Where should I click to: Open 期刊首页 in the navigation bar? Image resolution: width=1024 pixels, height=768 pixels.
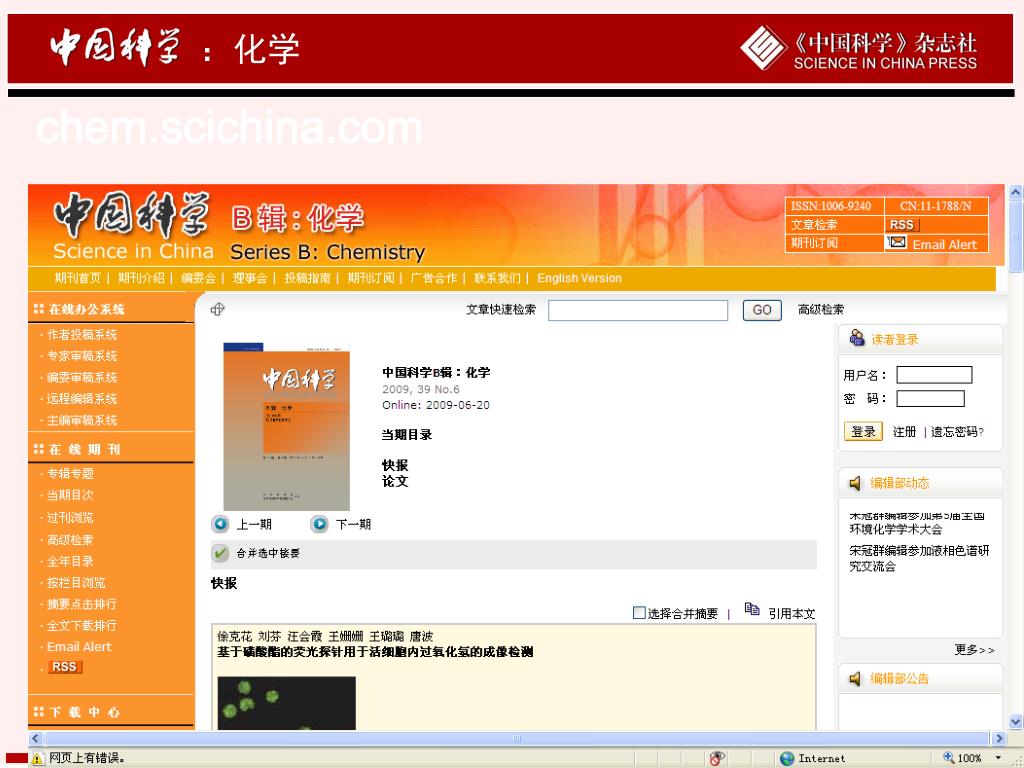[x=78, y=278]
